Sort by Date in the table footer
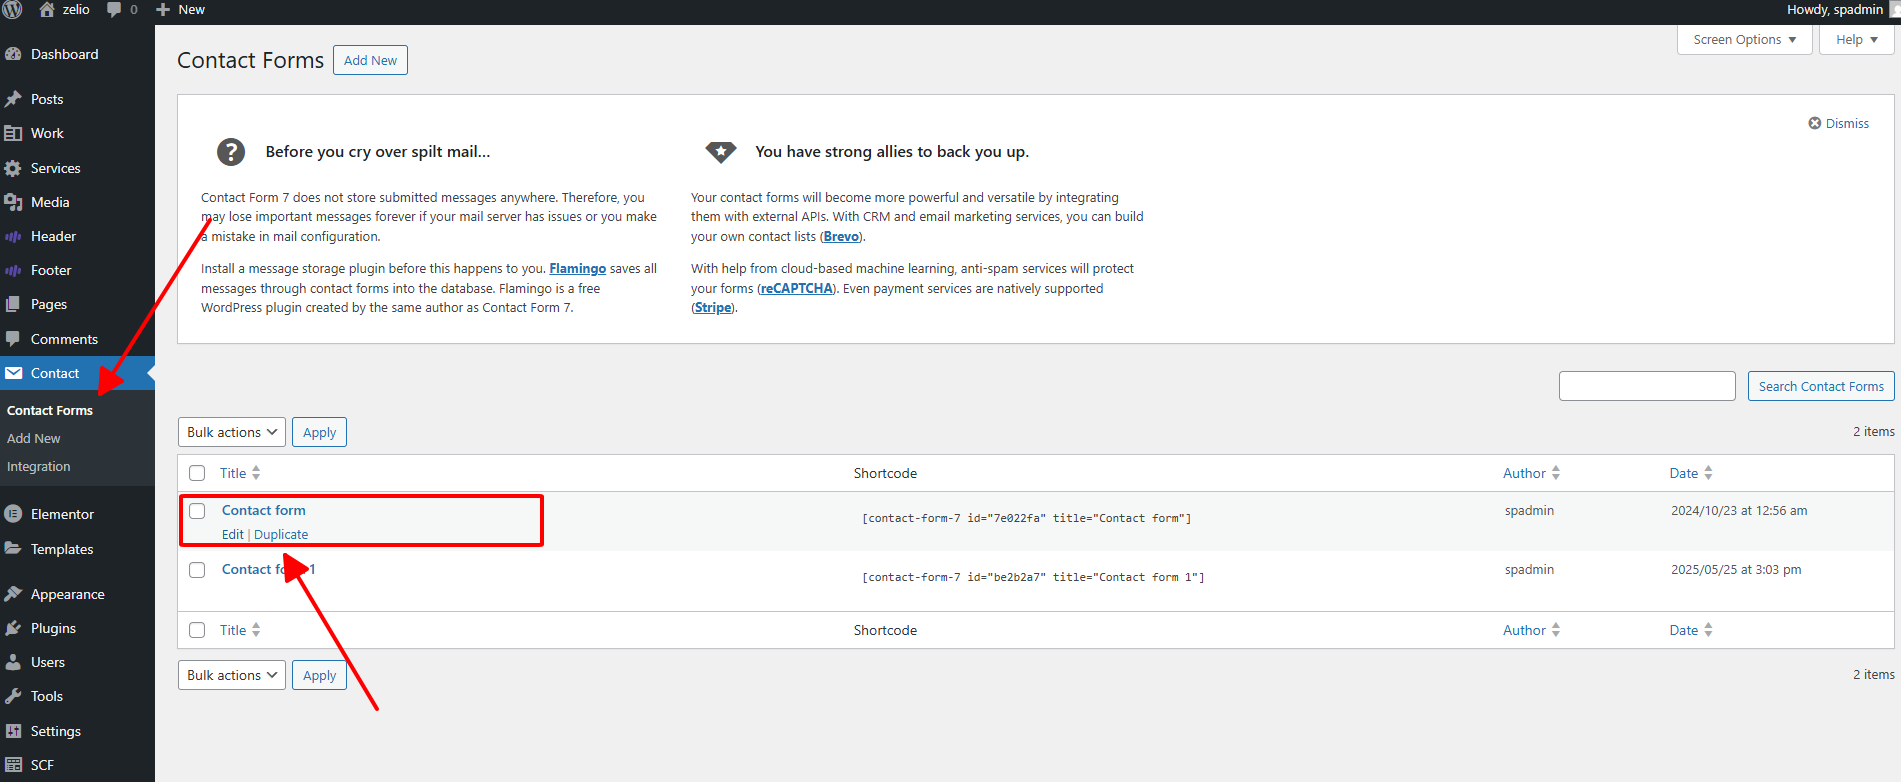 (x=1691, y=630)
